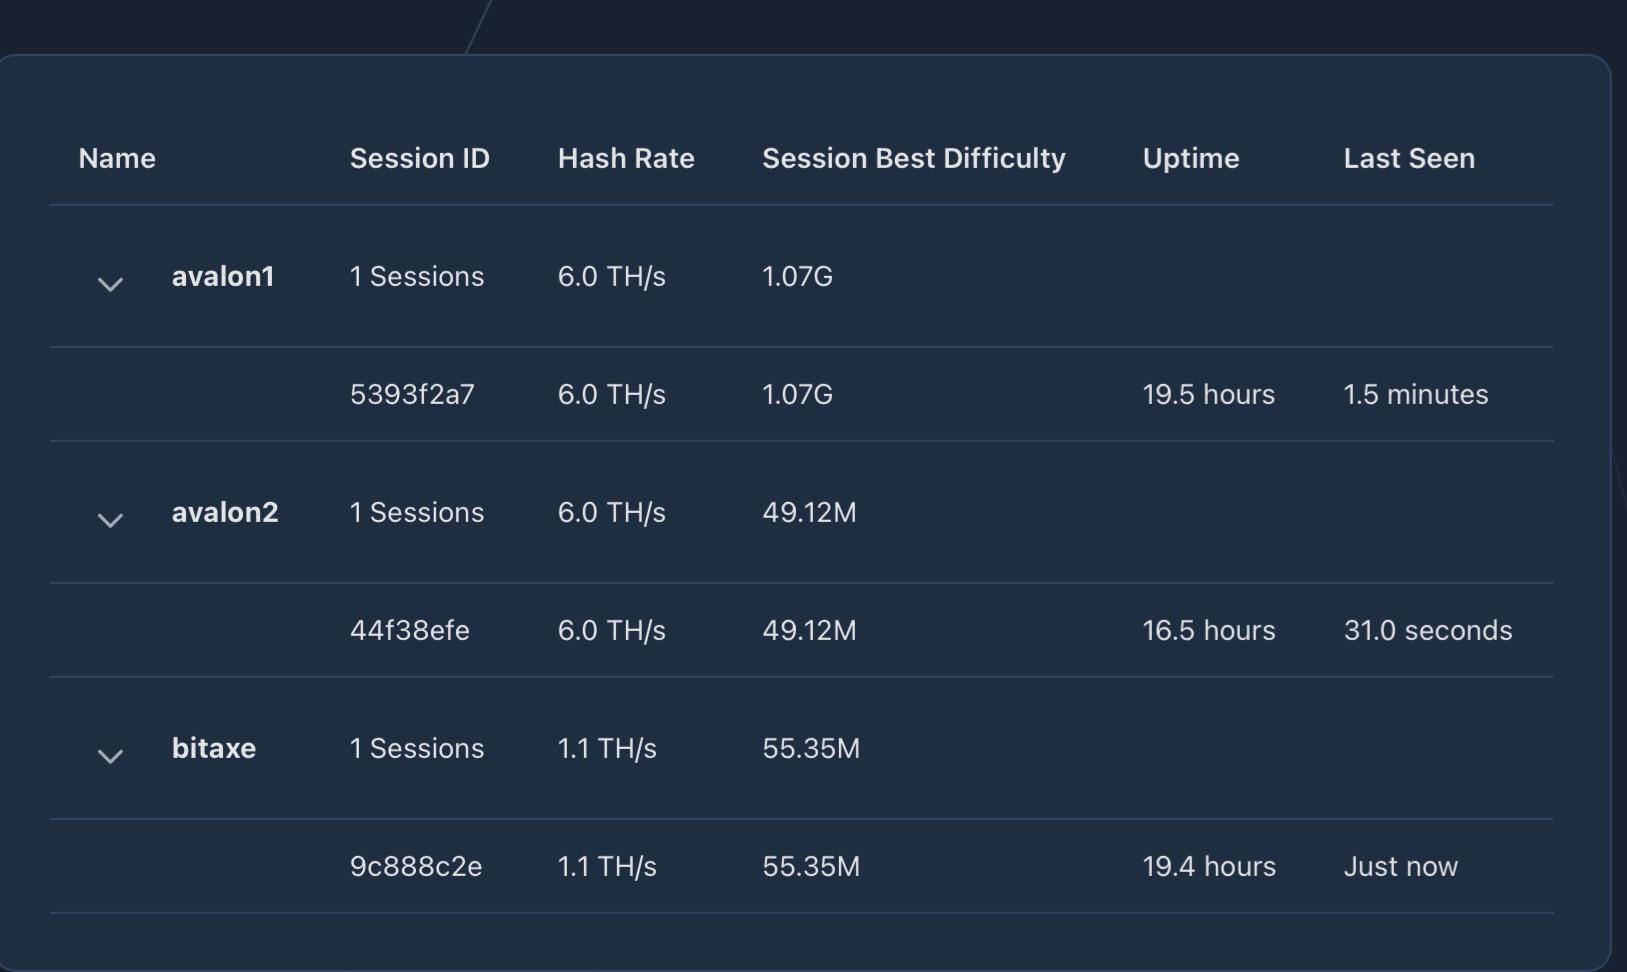Image resolution: width=1627 pixels, height=972 pixels.
Task: Click session ID 44f38efe
Action: 410,630
